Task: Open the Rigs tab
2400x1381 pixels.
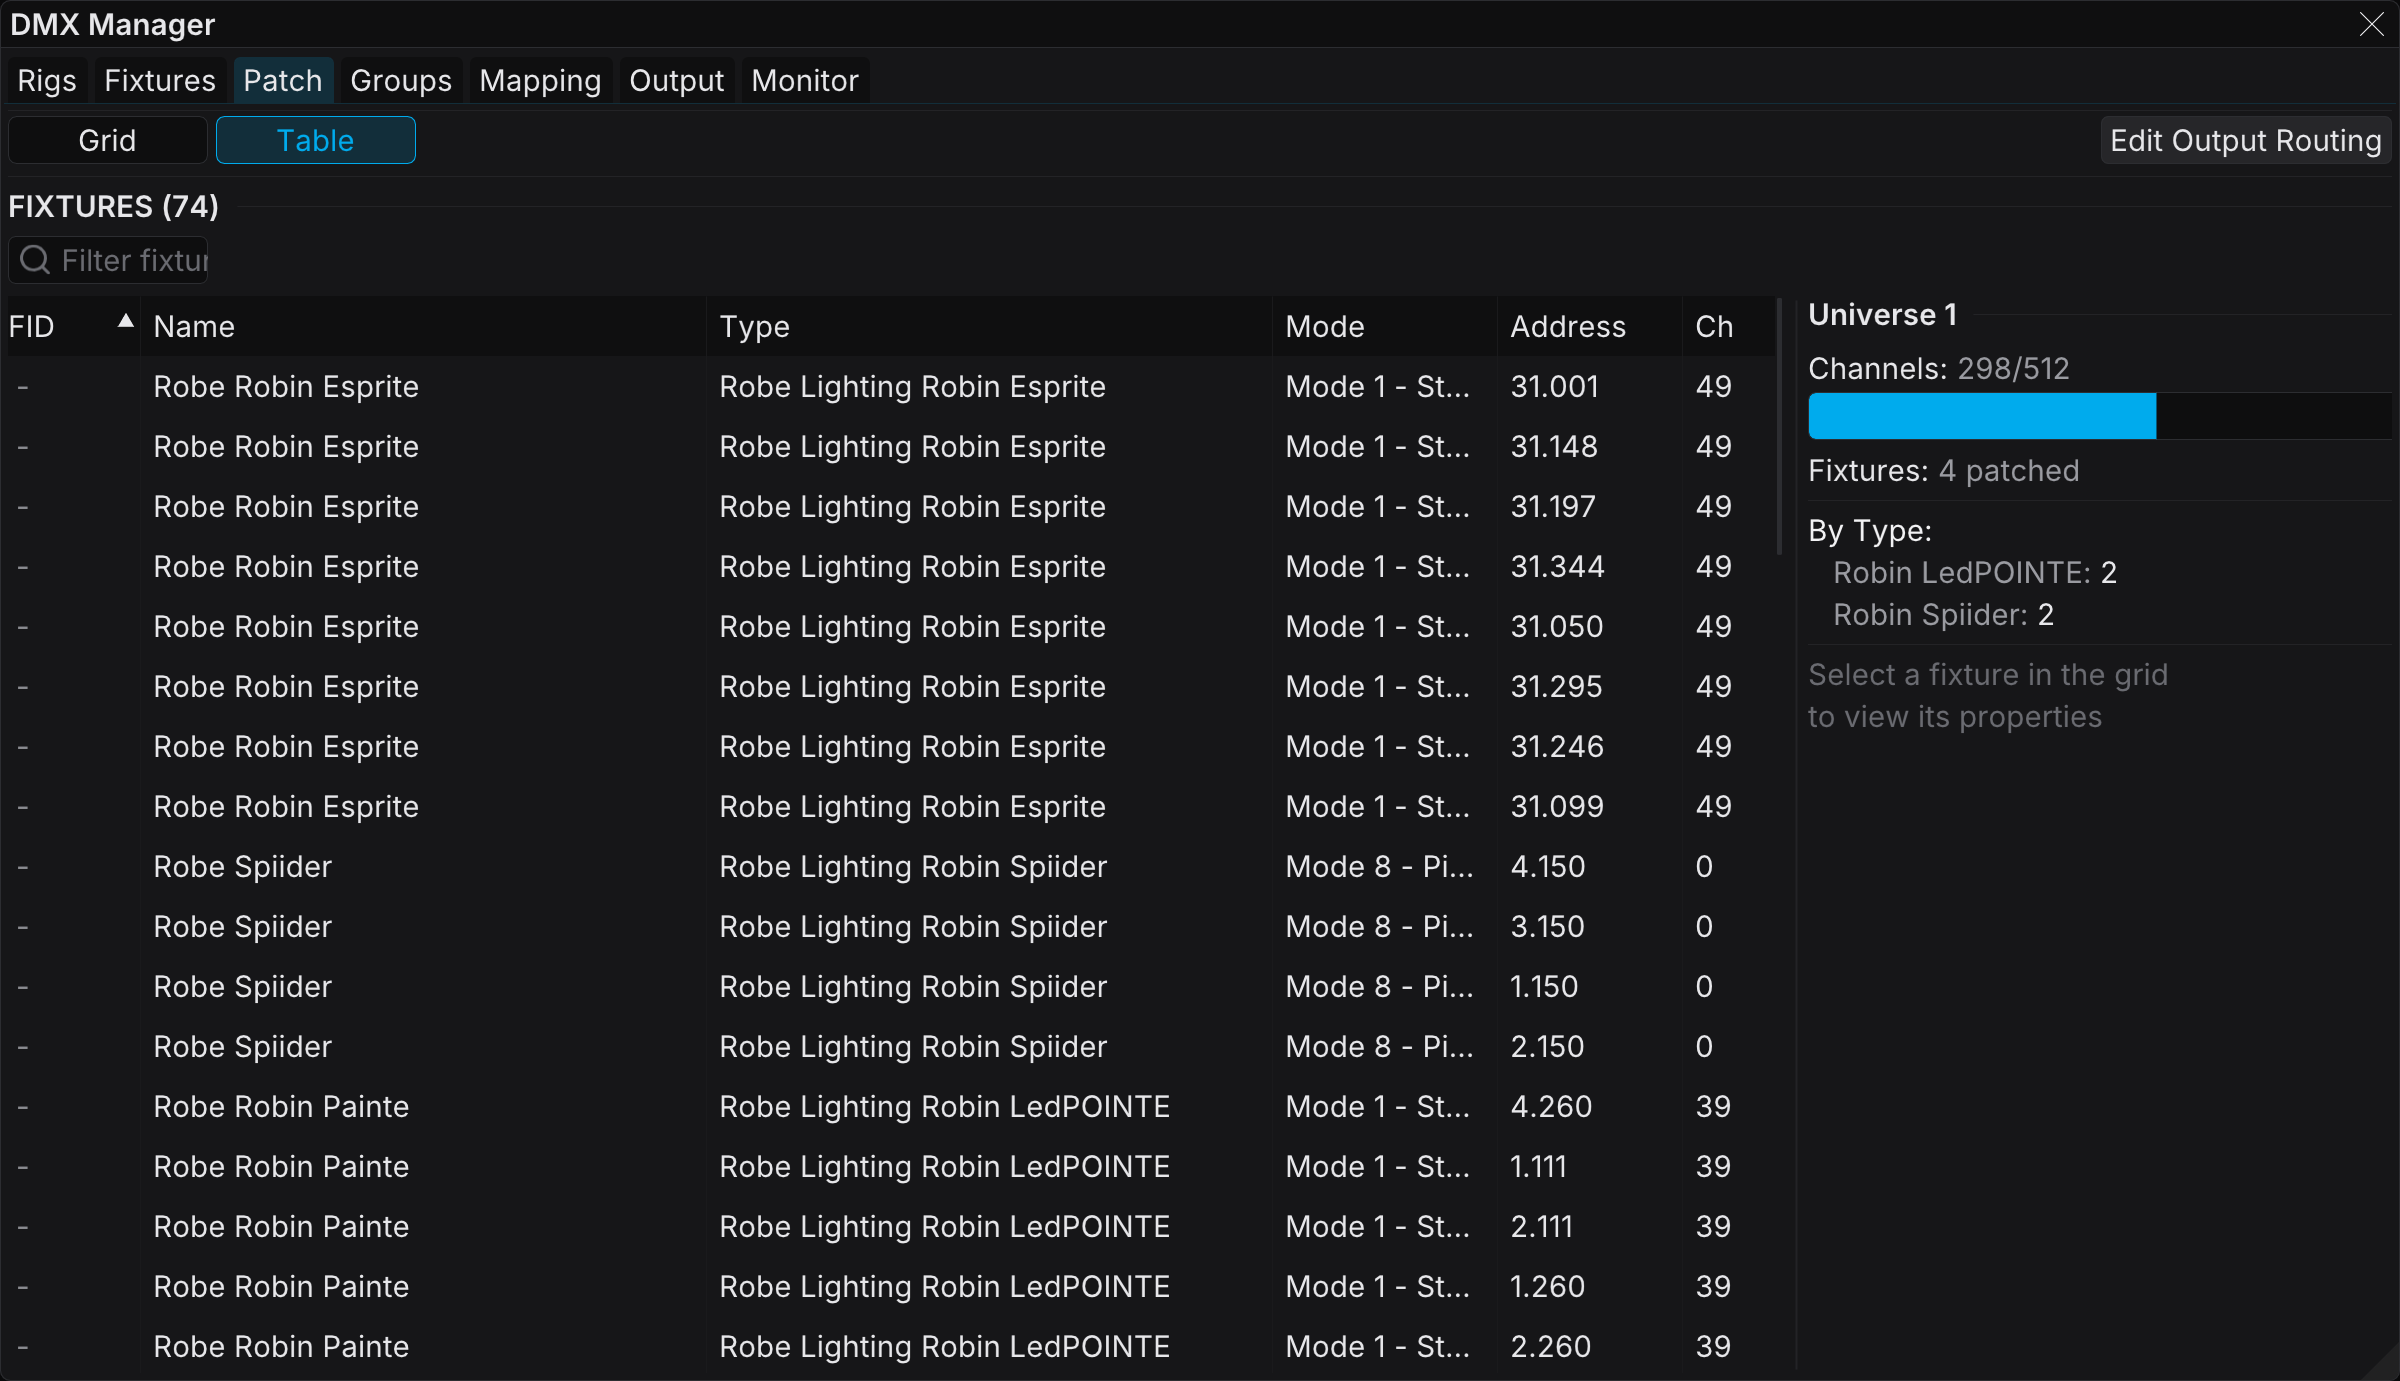Action: point(47,81)
